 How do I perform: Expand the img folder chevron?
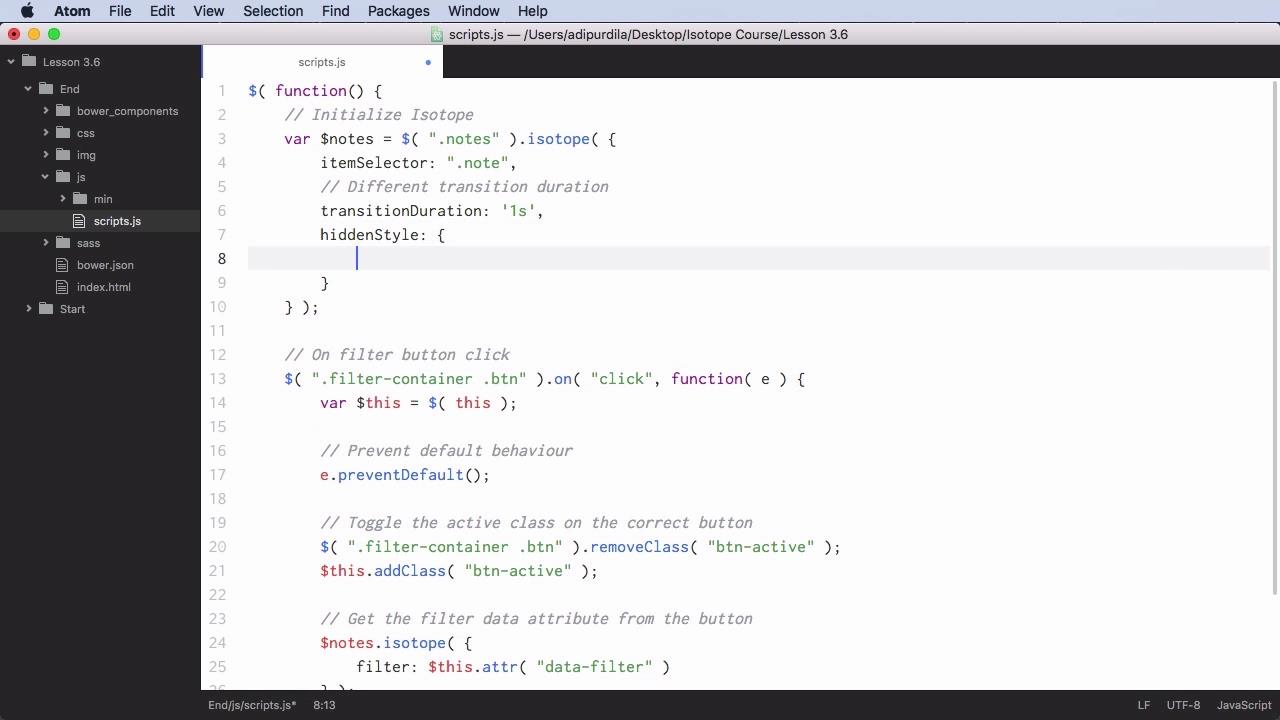pos(46,155)
